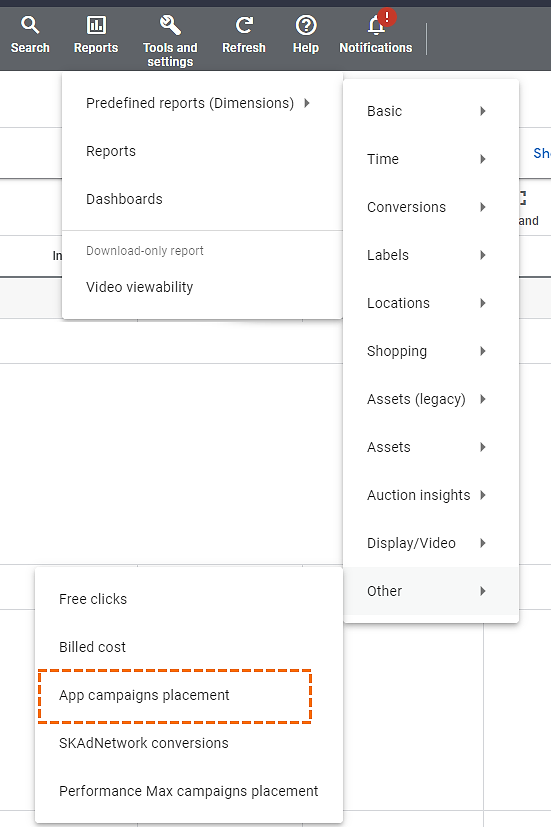Image resolution: width=551 pixels, height=827 pixels.
Task: Select SKAdNetwork conversions report
Action: [x=189, y=743]
